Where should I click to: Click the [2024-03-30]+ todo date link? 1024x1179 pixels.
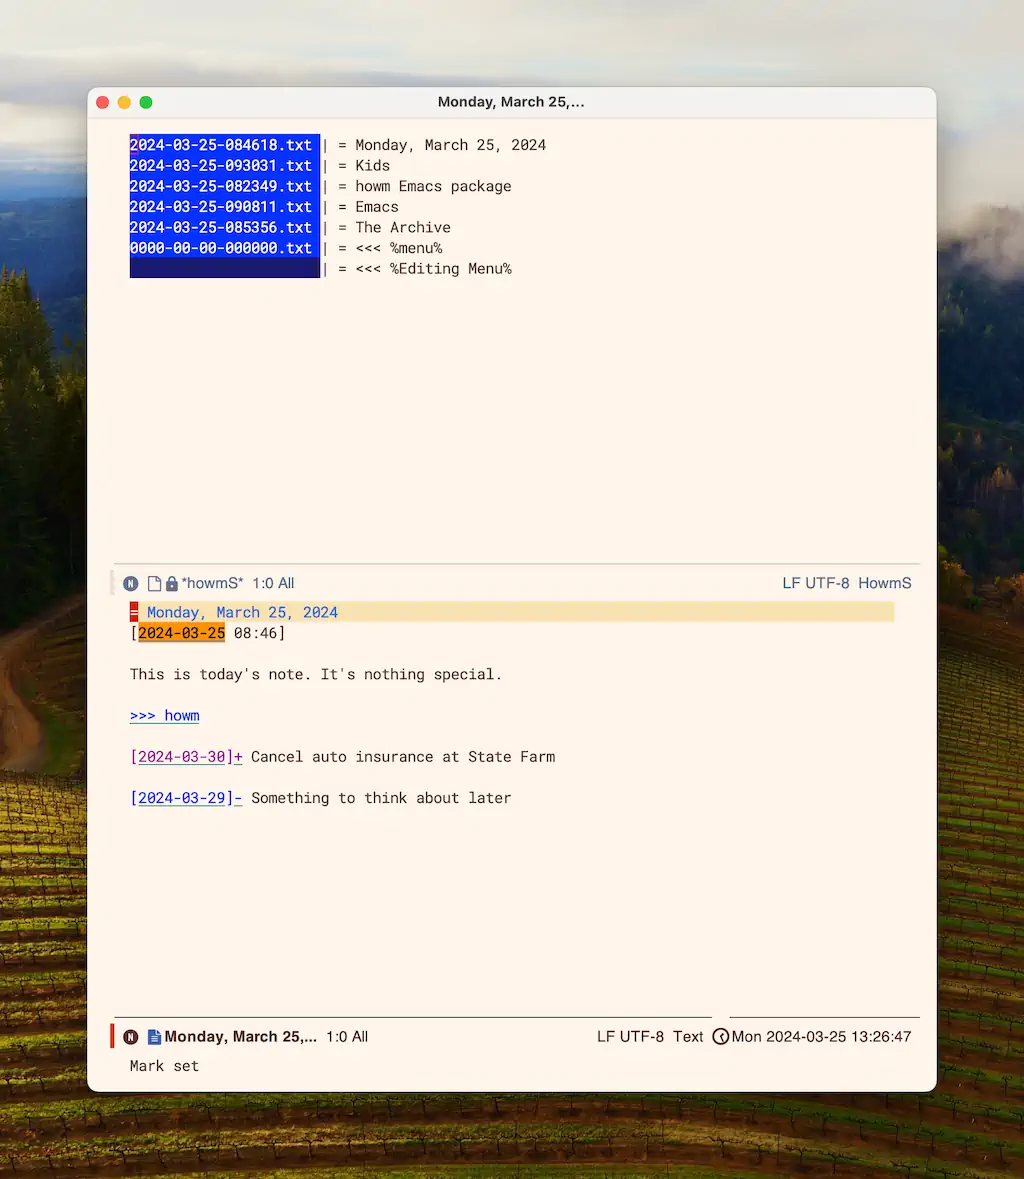point(186,757)
